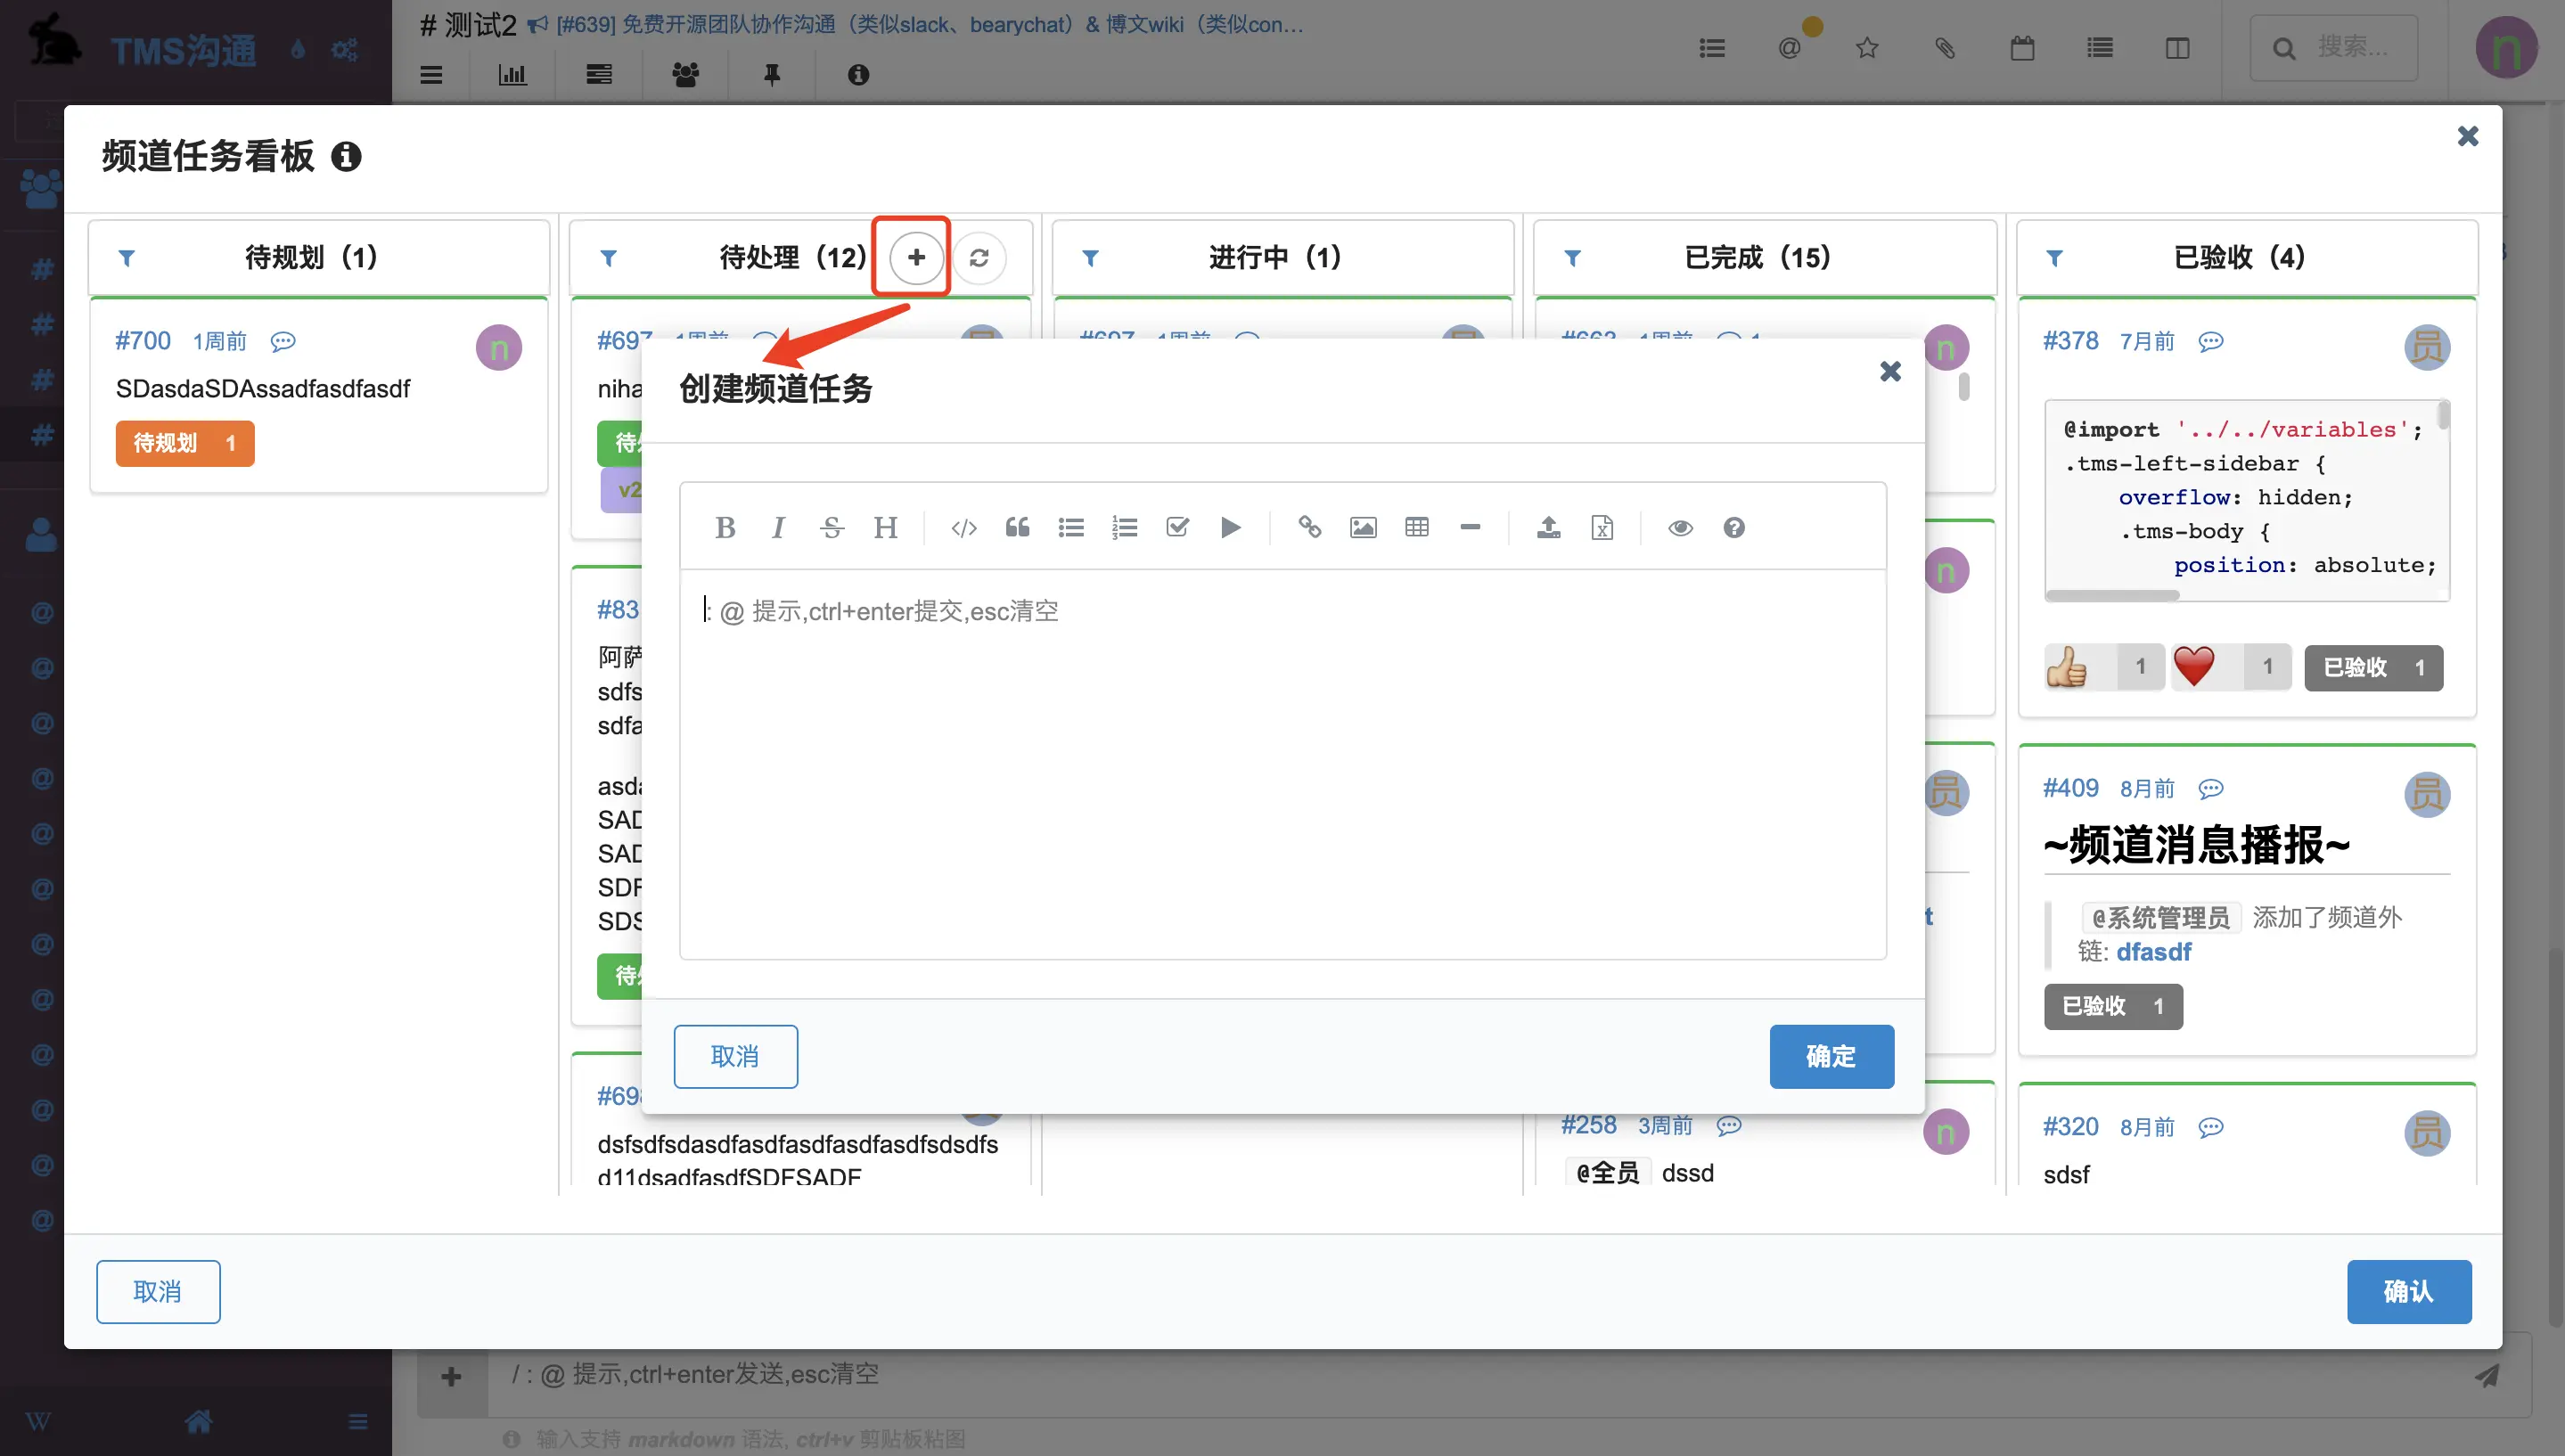Insert hyperlink in editor

(x=1309, y=527)
